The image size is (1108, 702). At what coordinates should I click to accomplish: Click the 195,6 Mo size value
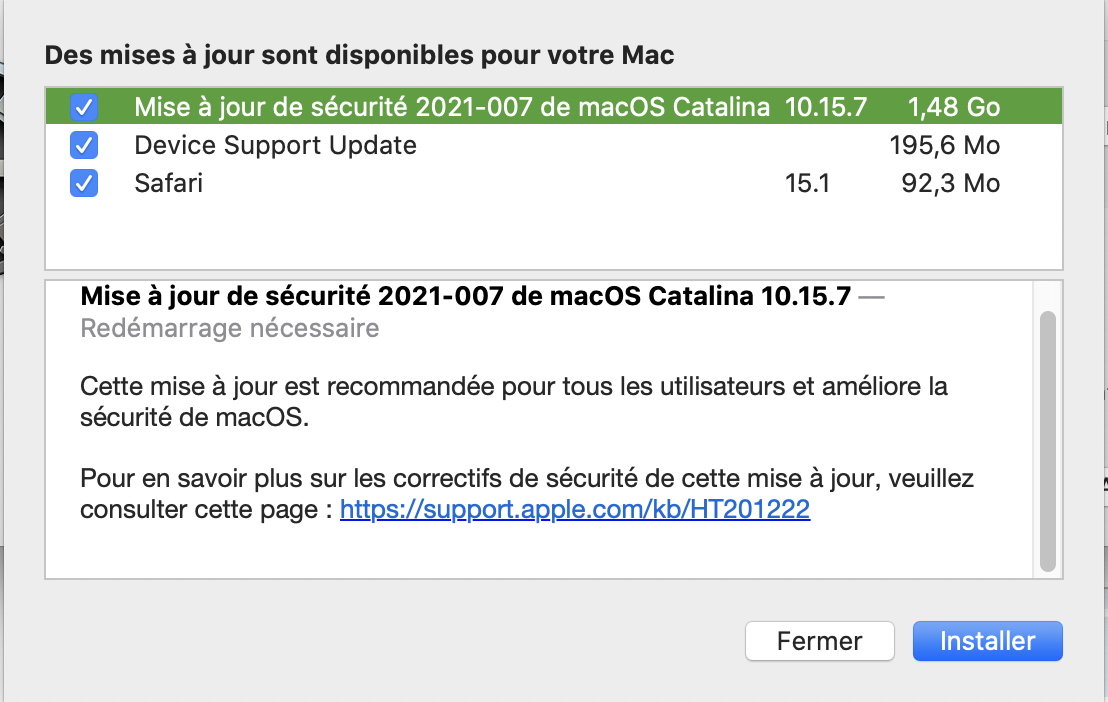pyautogui.click(x=944, y=146)
